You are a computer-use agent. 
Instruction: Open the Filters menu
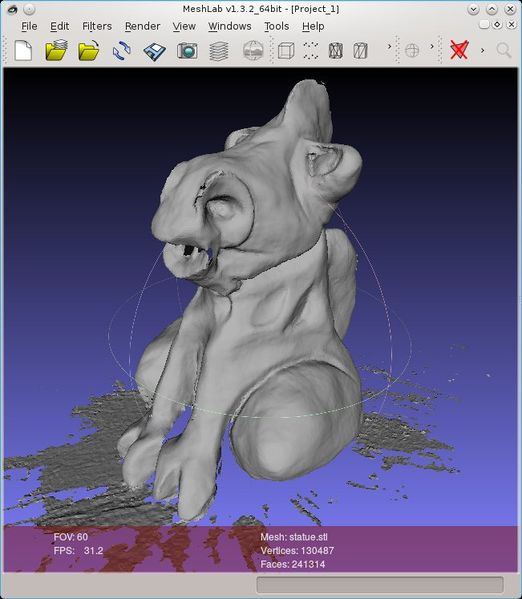click(97, 26)
